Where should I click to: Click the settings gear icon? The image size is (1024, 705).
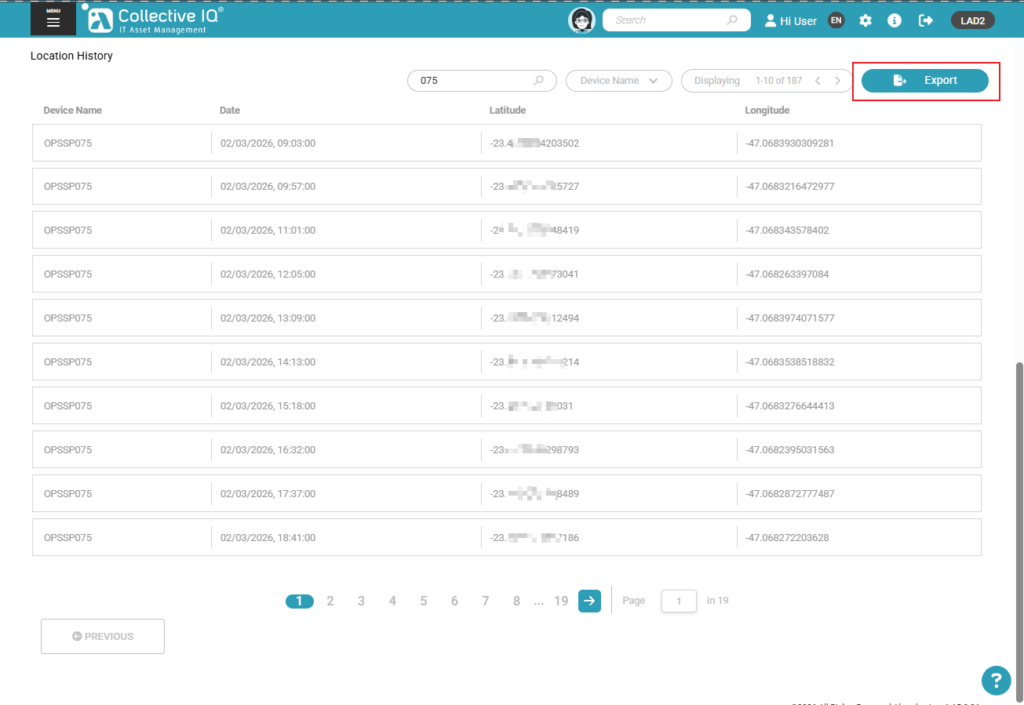865,20
